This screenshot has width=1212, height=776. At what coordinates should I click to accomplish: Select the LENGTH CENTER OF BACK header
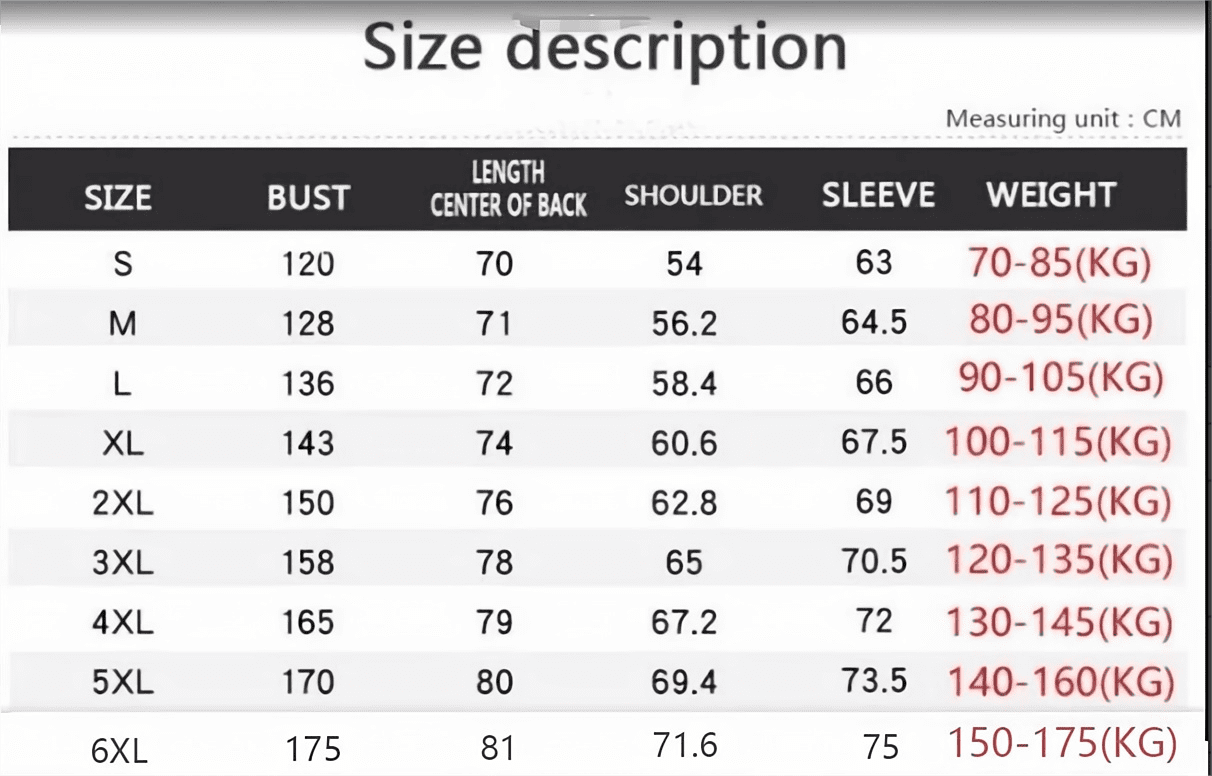coord(508,189)
